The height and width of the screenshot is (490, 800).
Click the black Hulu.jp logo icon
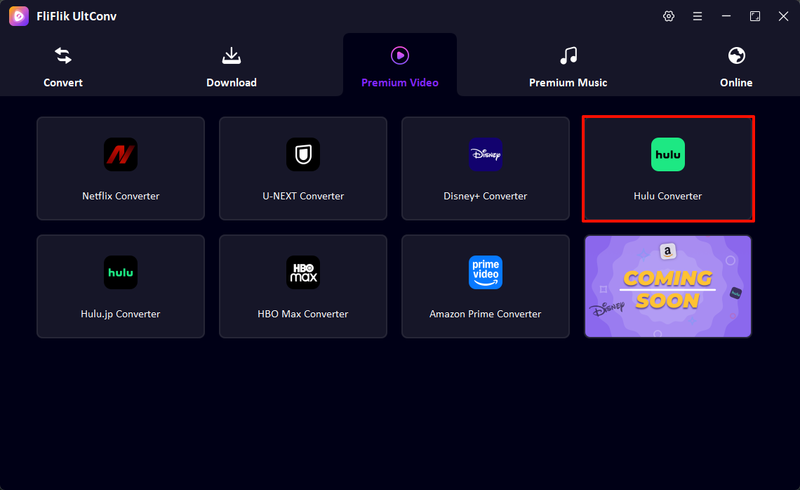(x=121, y=272)
